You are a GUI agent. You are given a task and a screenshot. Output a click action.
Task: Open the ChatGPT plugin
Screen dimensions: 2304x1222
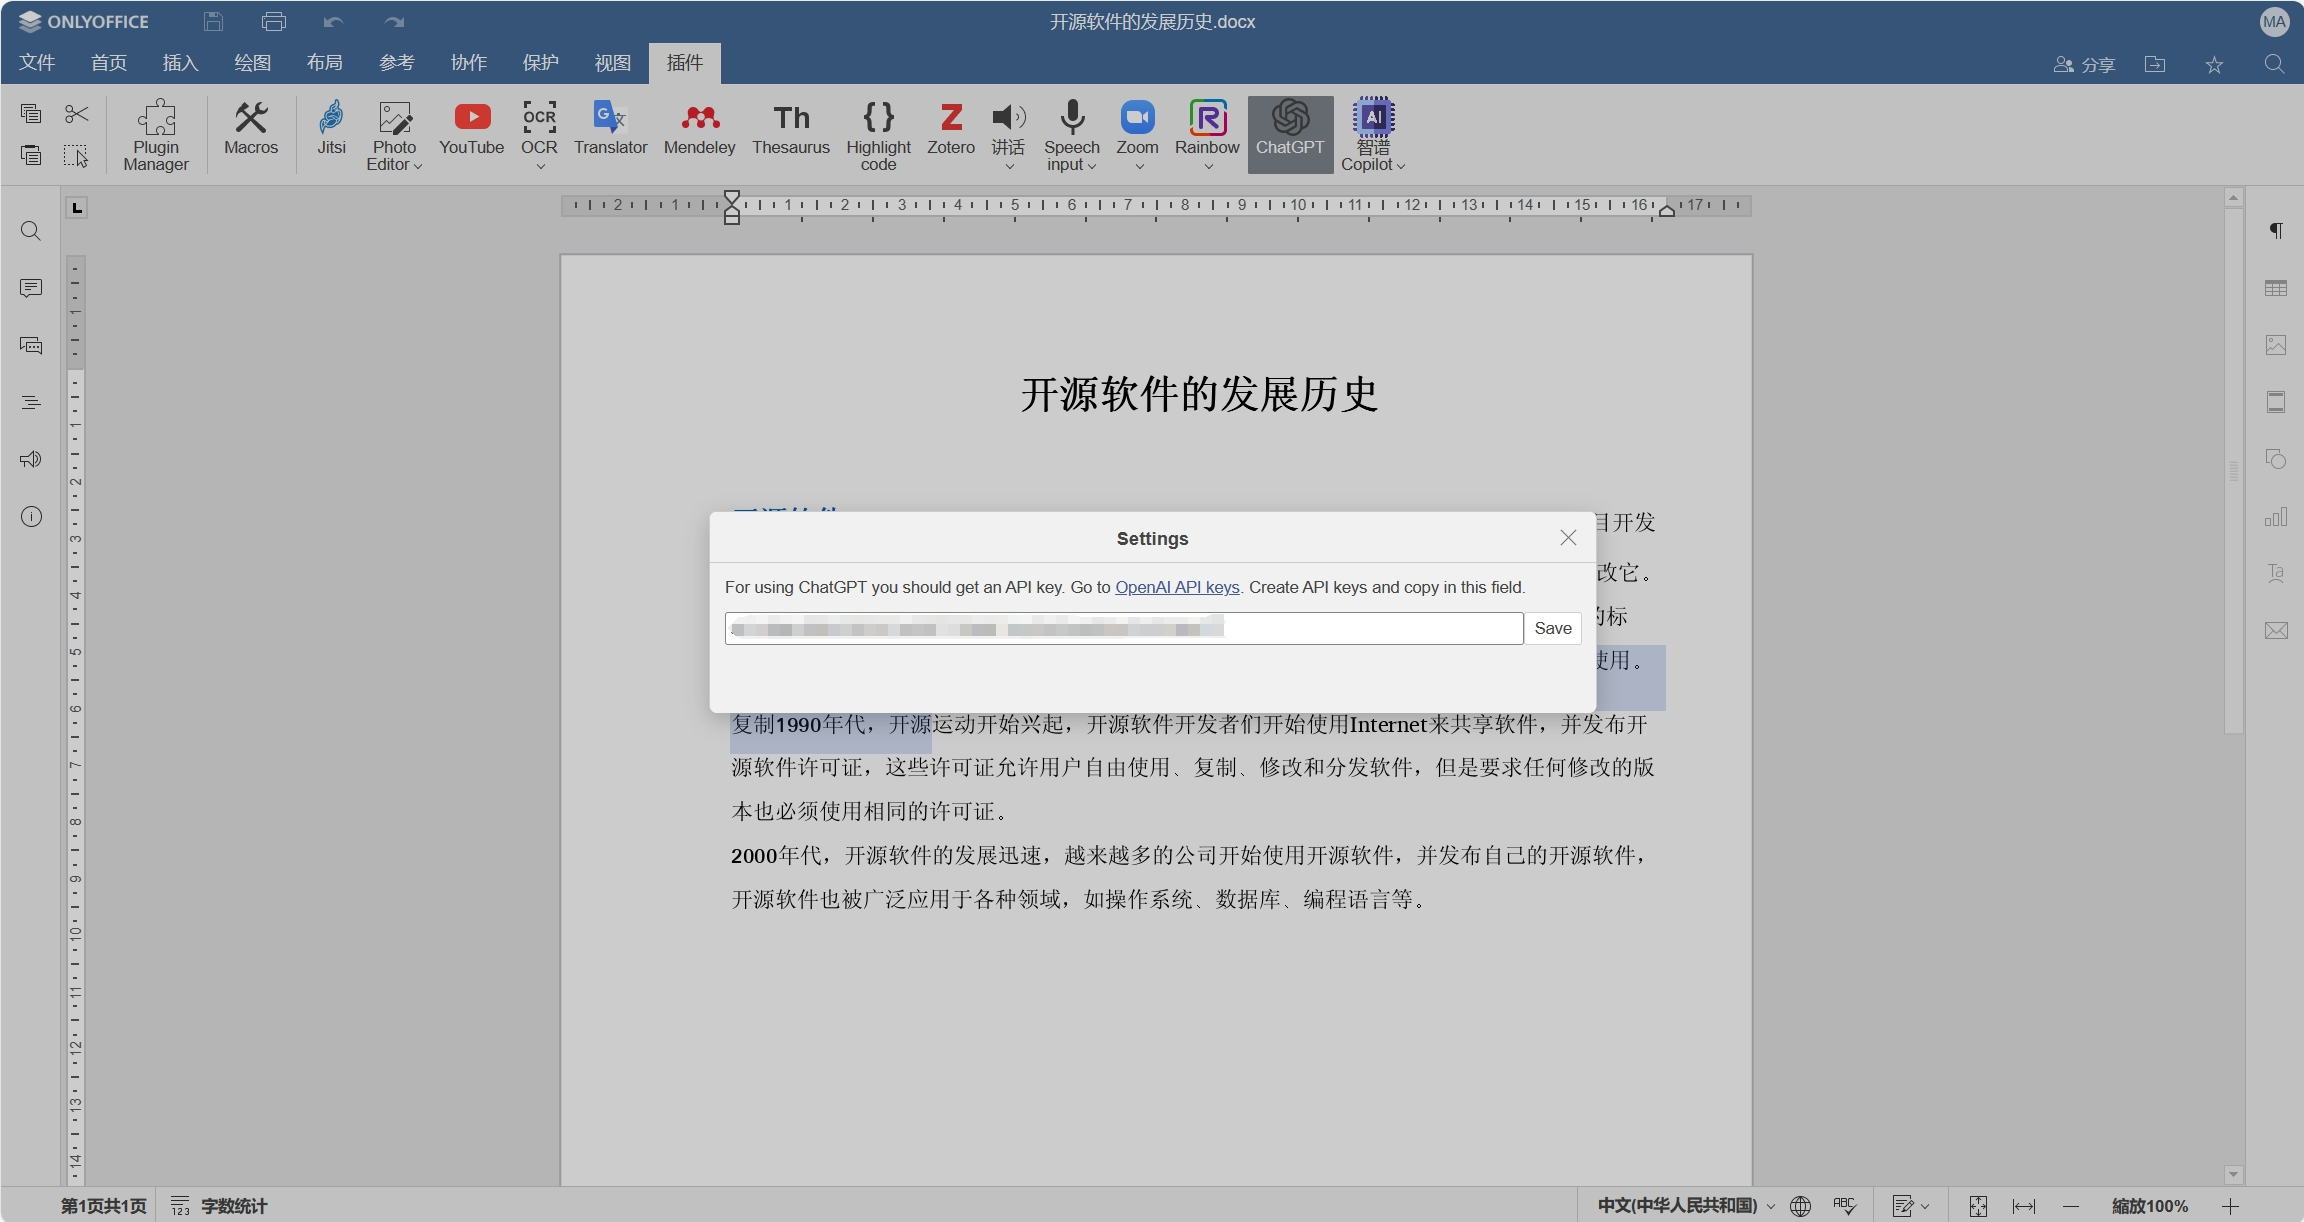(x=1290, y=135)
